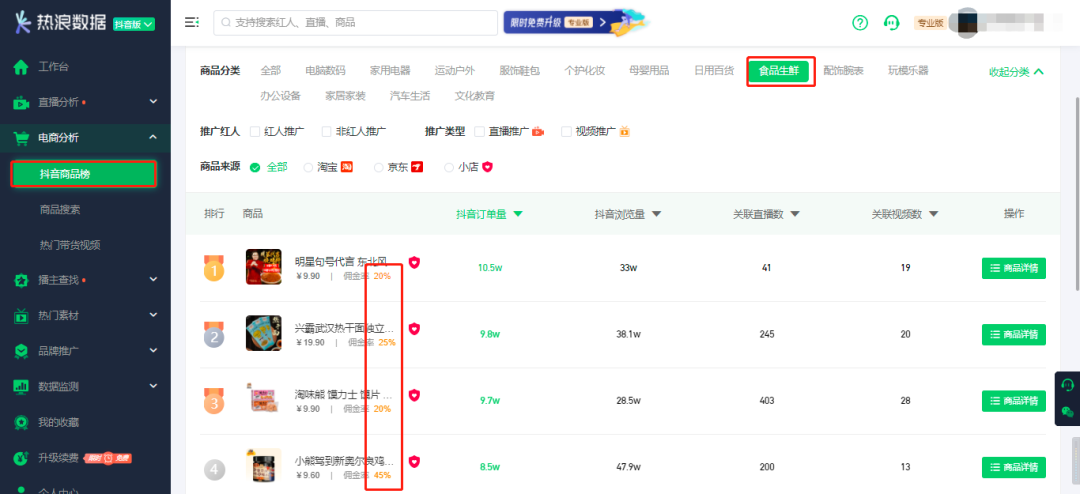Click the silver rank 2 medal icon
The height and width of the screenshot is (494, 1080).
(x=214, y=335)
